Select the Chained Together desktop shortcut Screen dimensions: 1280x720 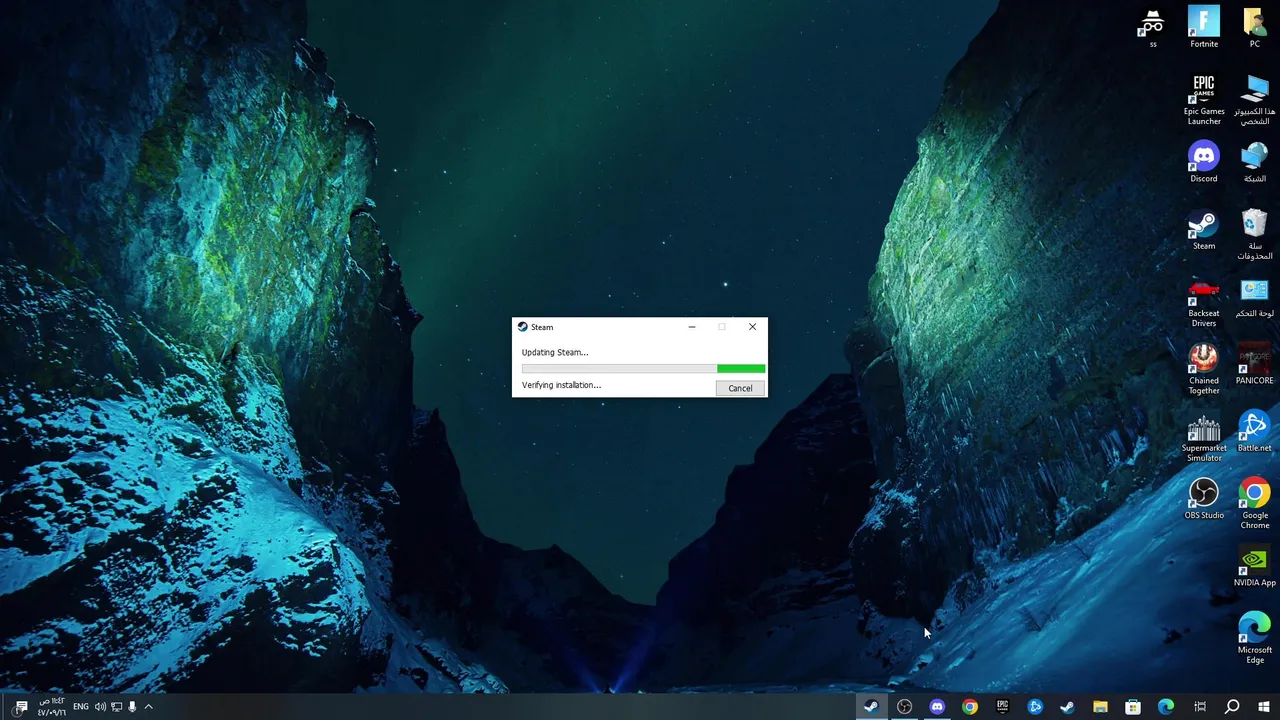1204,370
